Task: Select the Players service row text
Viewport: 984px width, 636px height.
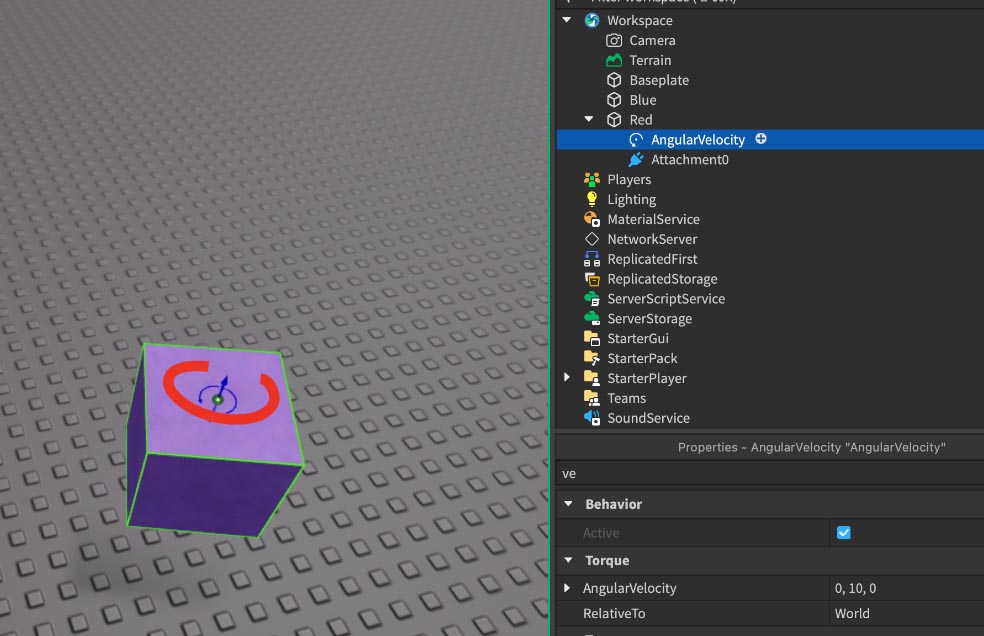Action: click(629, 180)
